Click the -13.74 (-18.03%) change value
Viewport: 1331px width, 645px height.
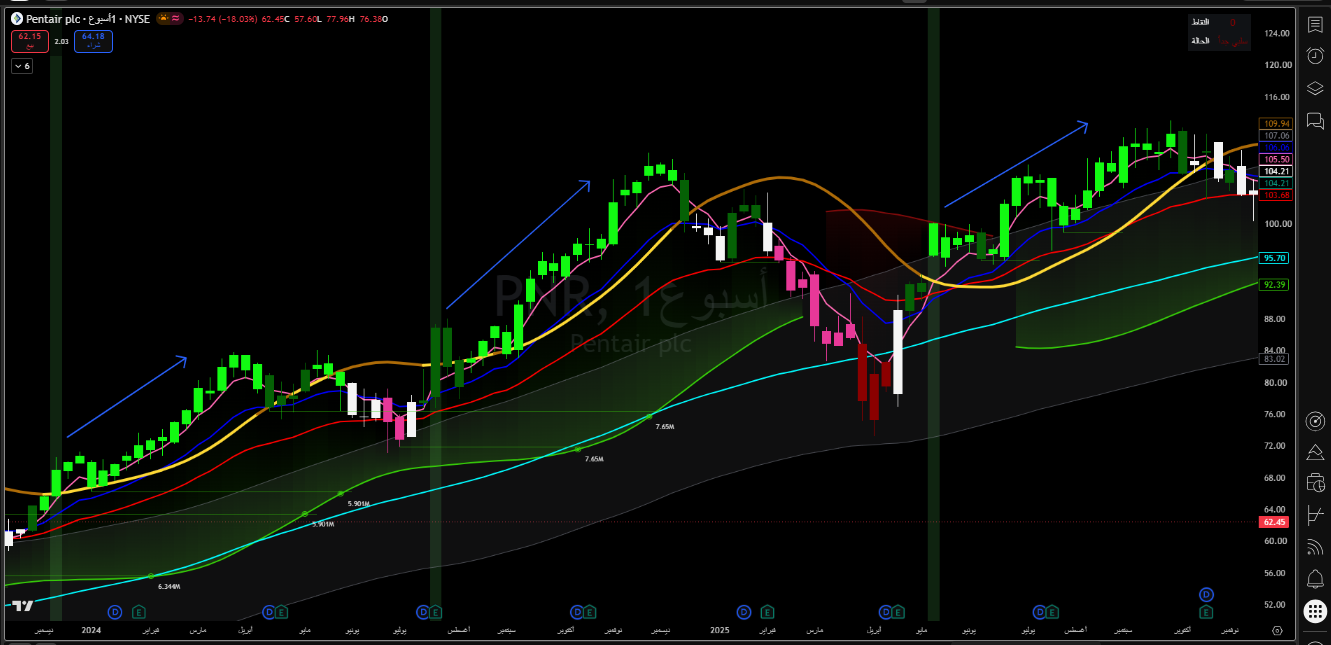pyautogui.click(x=225, y=19)
